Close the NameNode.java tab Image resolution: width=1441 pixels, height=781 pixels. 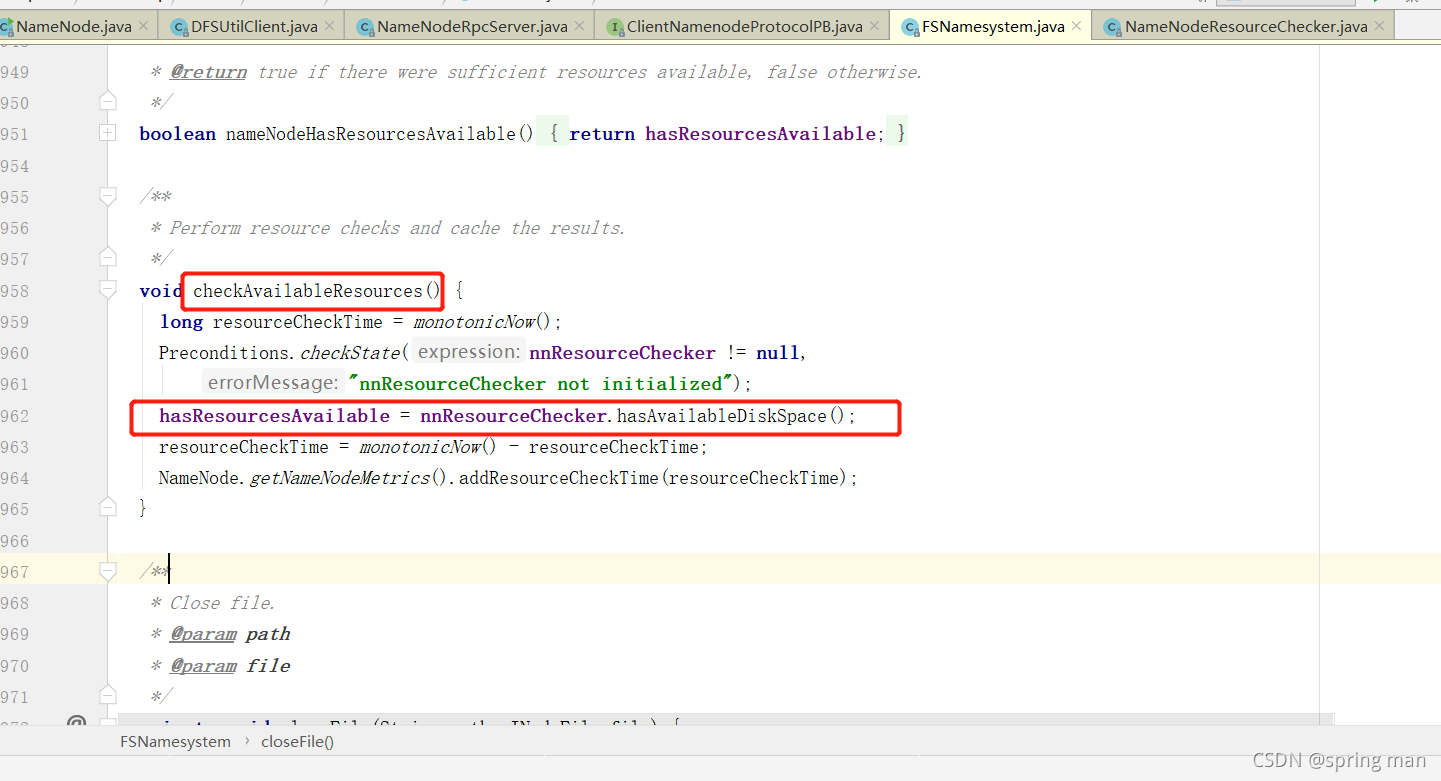(x=143, y=26)
